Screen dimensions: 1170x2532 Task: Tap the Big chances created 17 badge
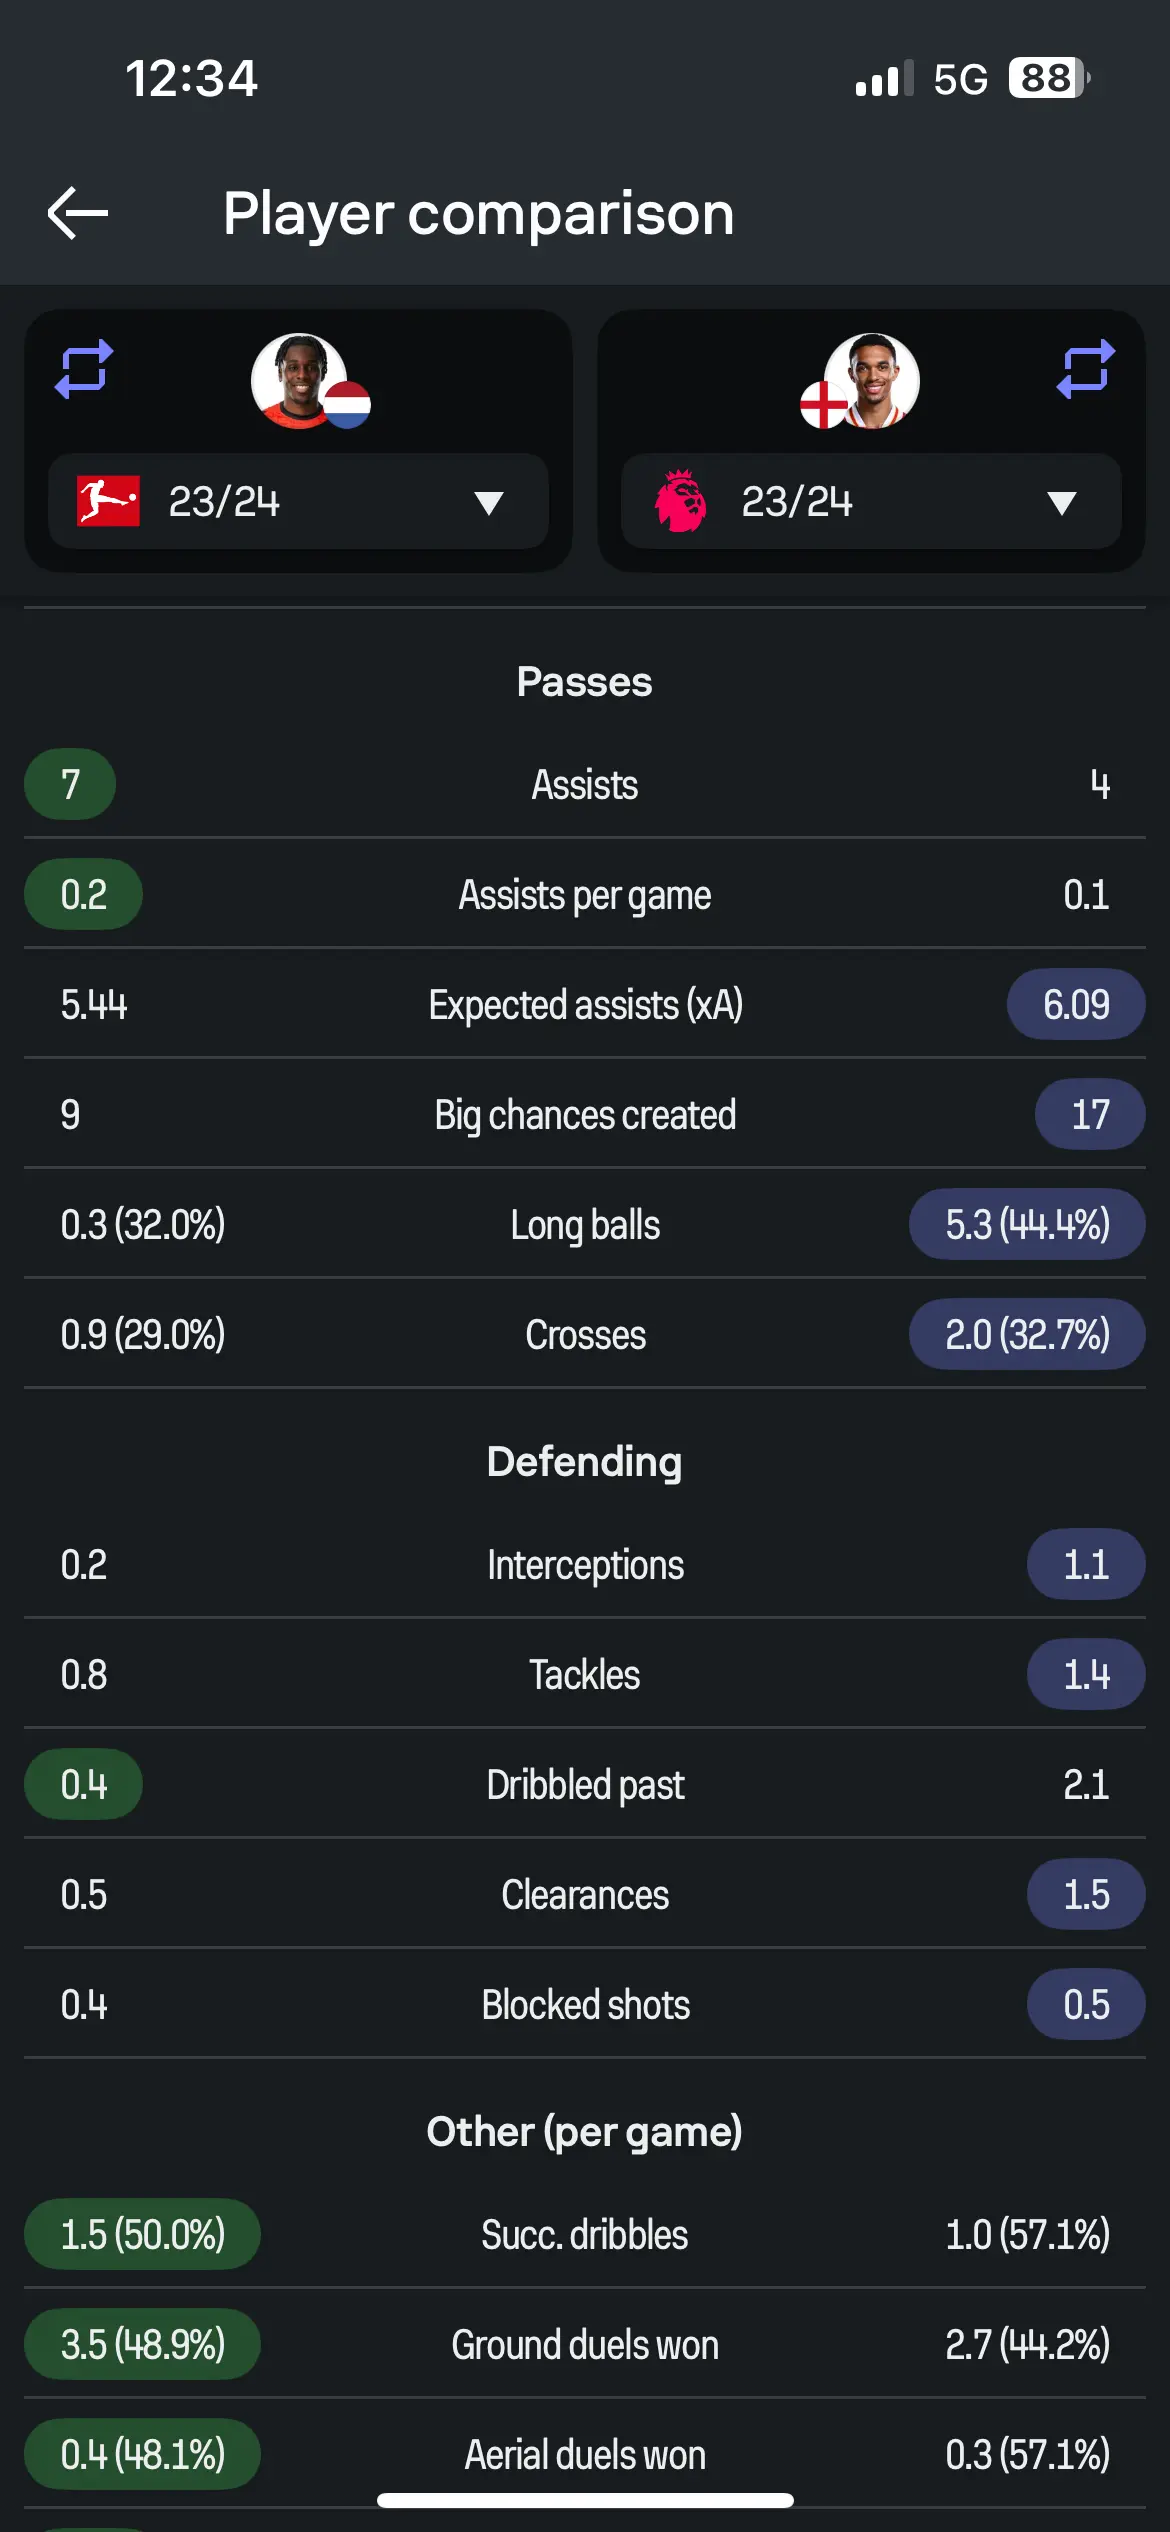click(x=1090, y=1114)
